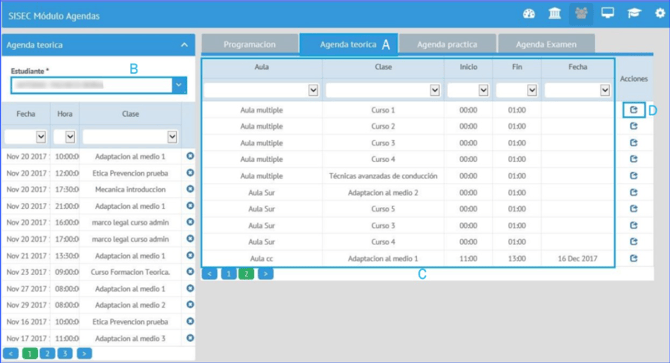The height and width of the screenshot is (363, 670).
Task: Switch to the Agenda practica tab
Action: 447,44
